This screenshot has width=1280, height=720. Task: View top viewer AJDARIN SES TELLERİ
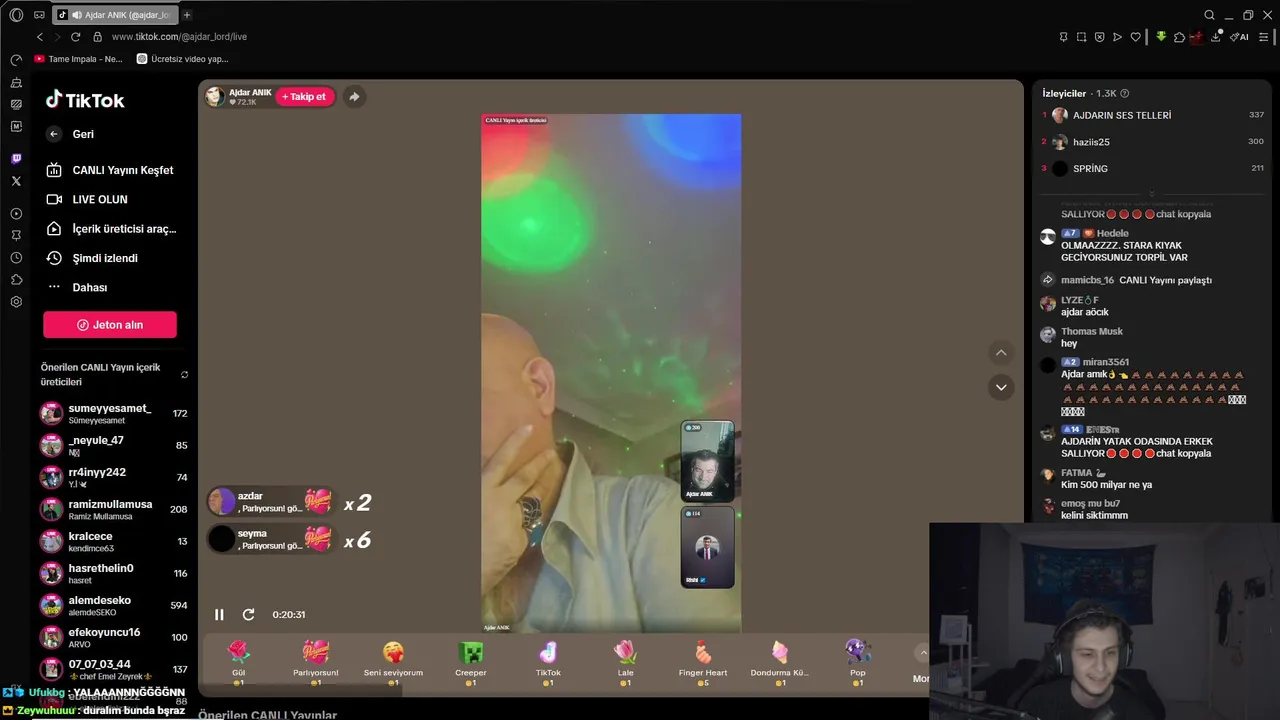point(1152,115)
